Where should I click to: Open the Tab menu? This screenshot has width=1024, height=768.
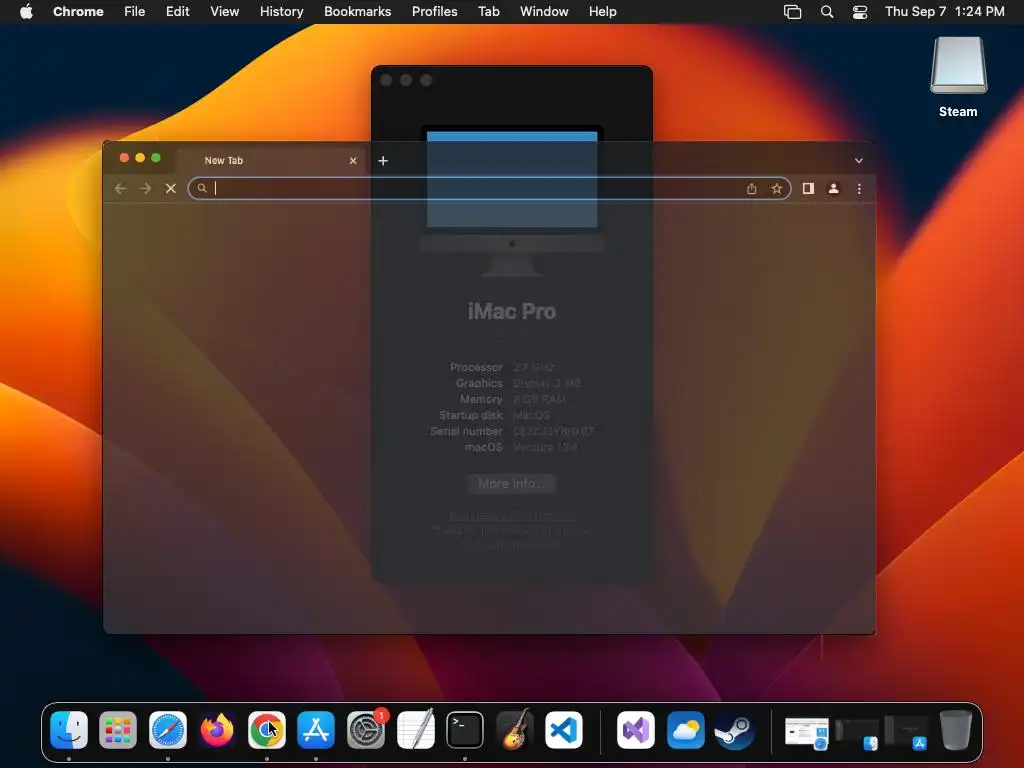pyautogui.click(x=488, y=12)
